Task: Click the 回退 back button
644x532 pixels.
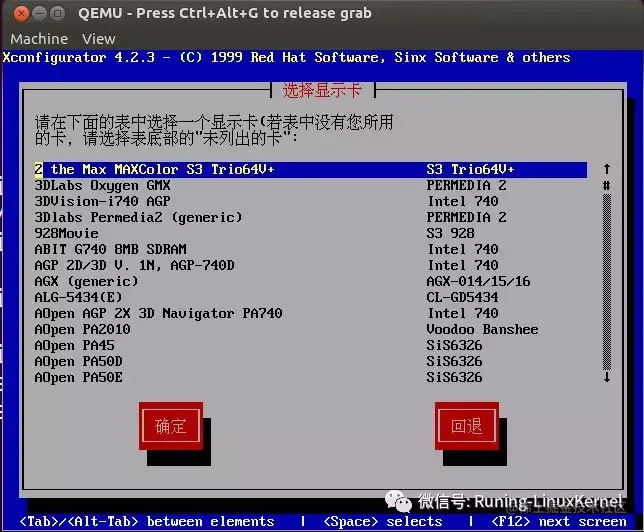Action: point(467,426)
